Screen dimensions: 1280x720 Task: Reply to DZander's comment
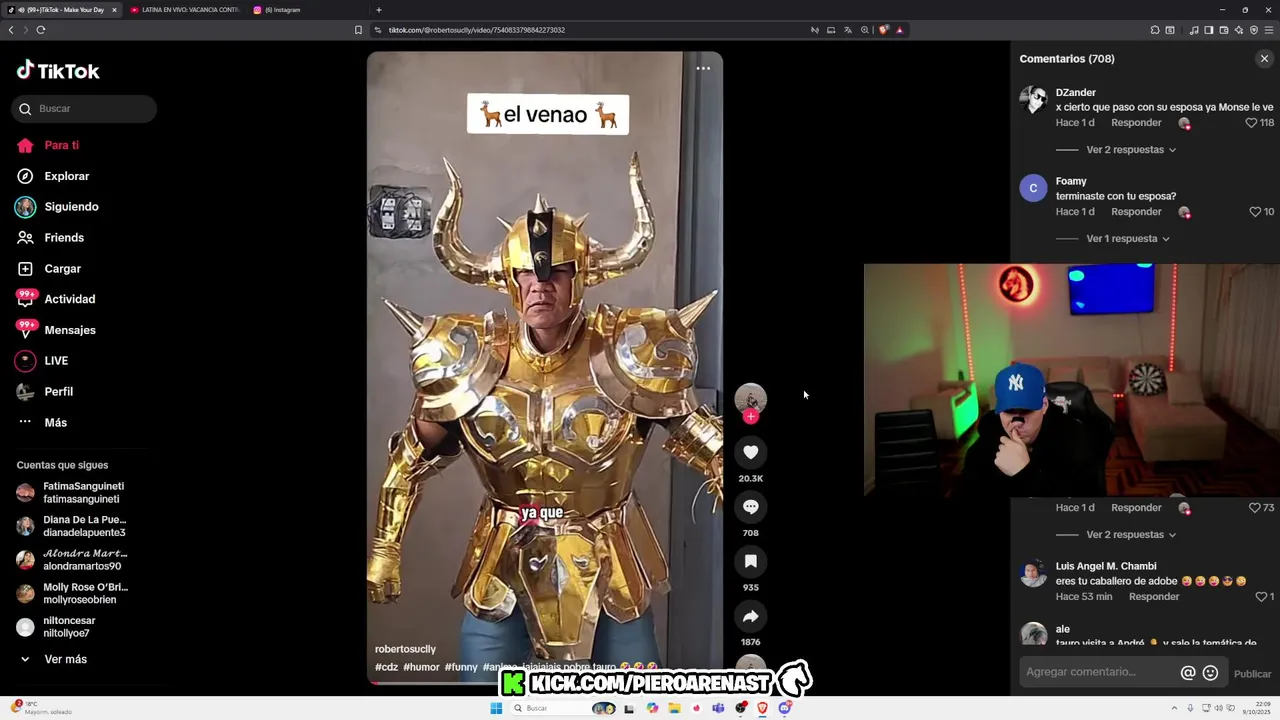click(x=1136, y=123)
